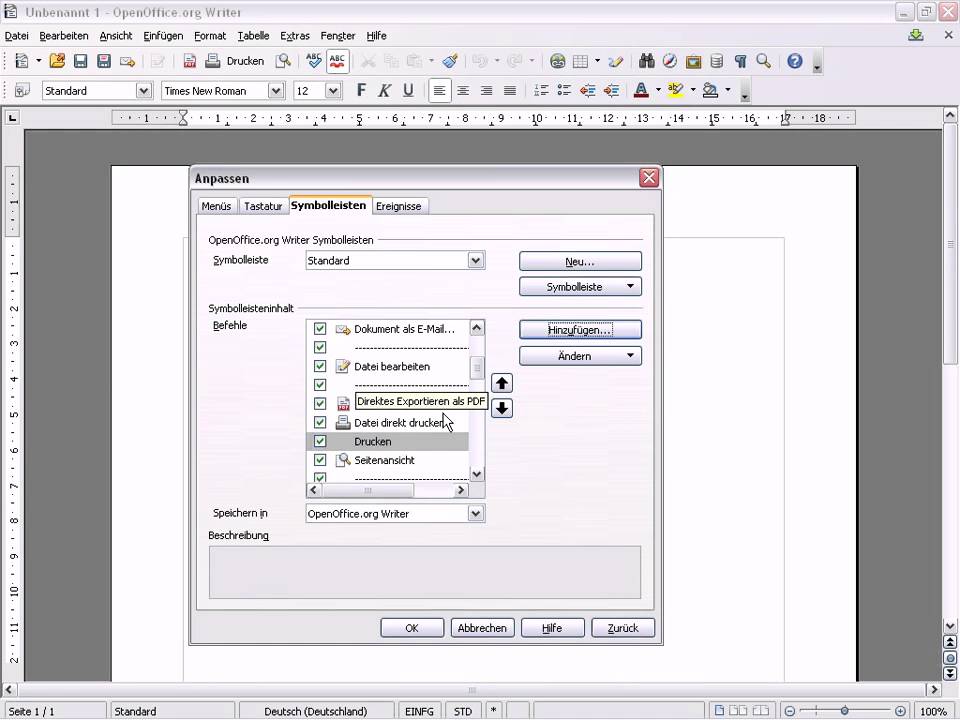960x720 pixels.
Task: Open Help with the question mark icon
Action: [795, 61]
